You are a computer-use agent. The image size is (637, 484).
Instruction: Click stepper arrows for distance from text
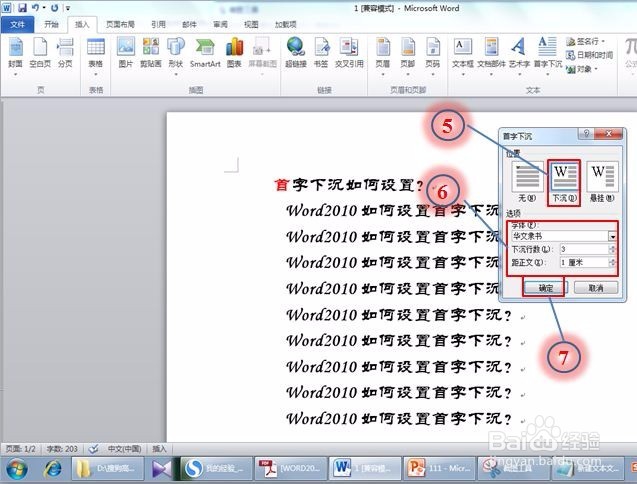(x=612, y=263)
